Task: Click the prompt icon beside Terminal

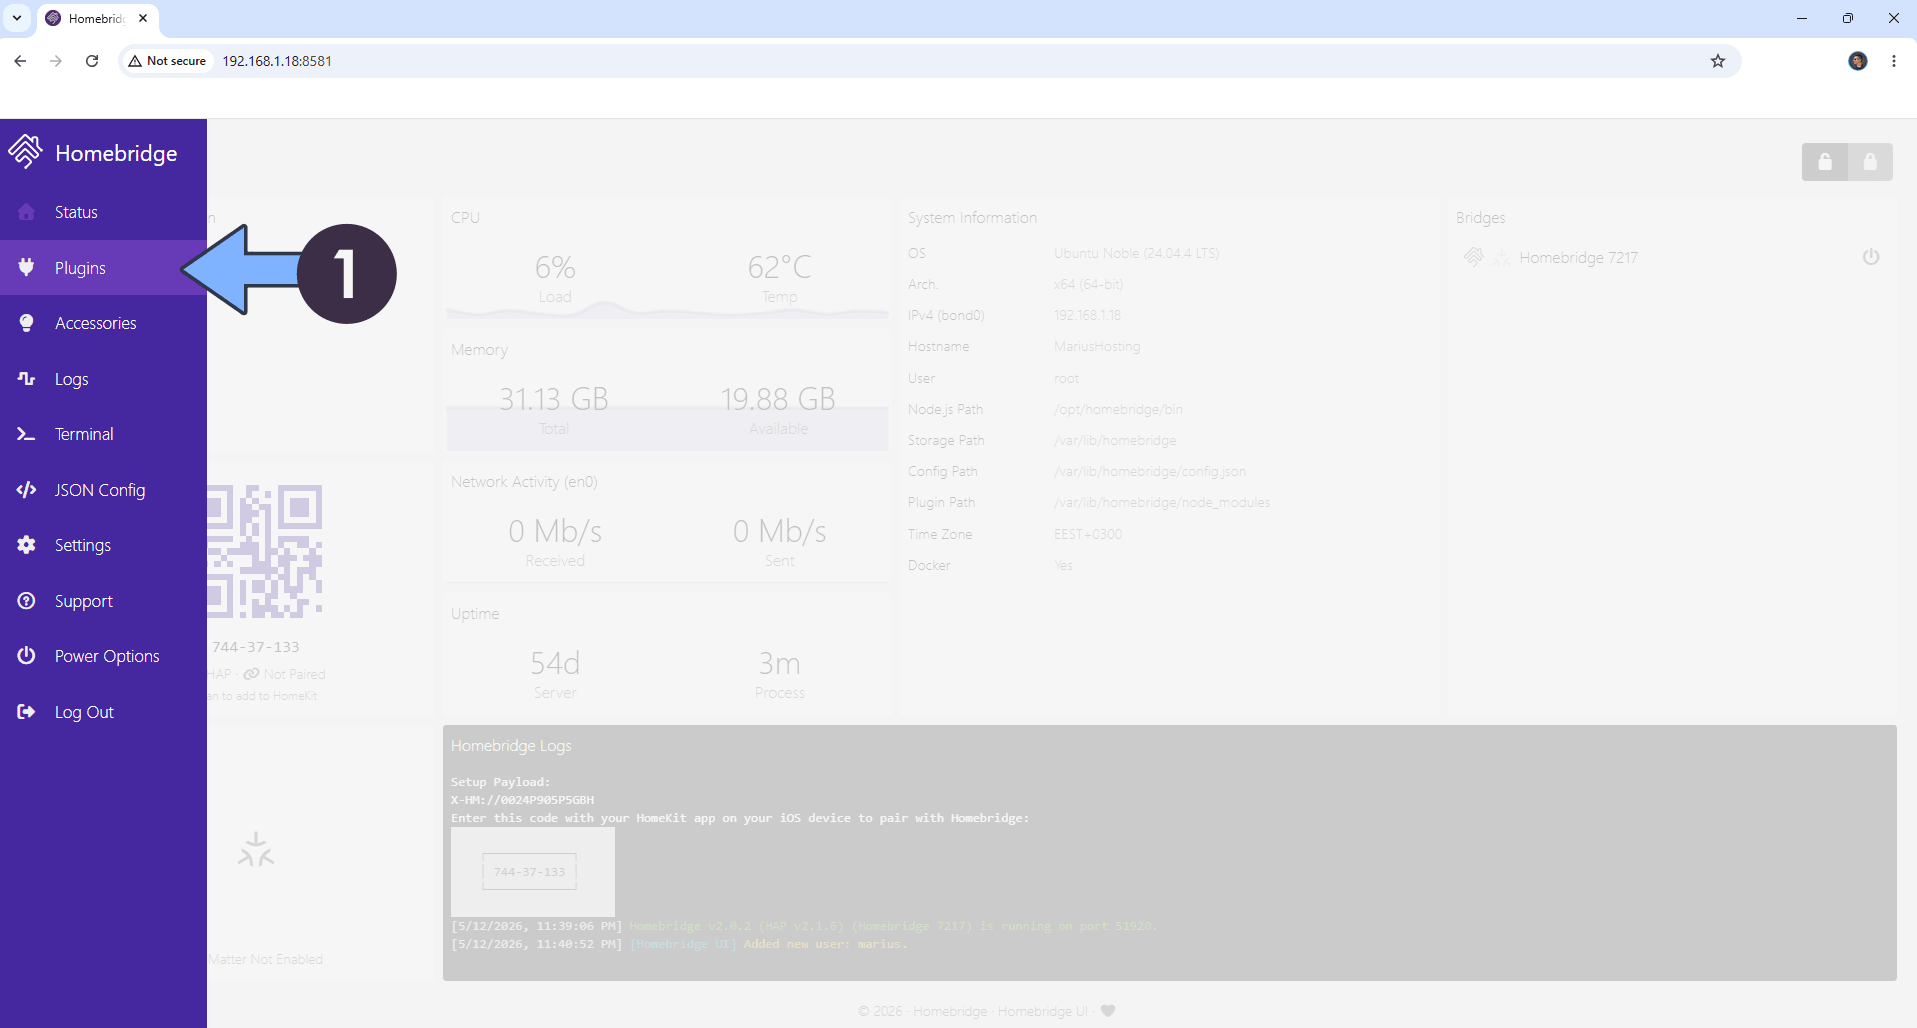Action: [26, 434]
